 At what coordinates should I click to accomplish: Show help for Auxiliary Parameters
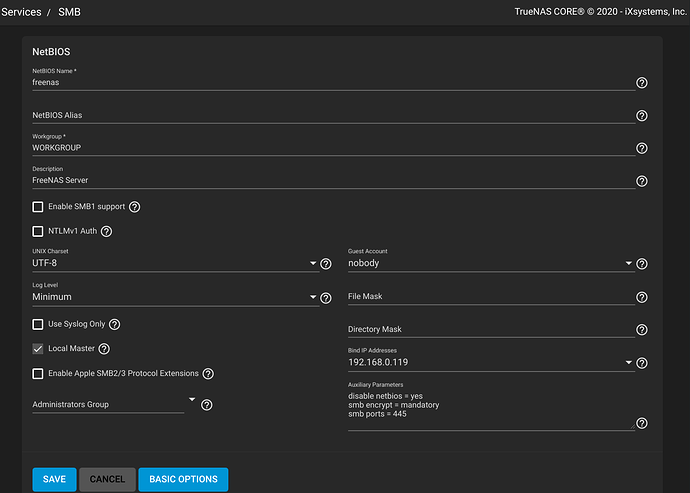tap(642, 423)
